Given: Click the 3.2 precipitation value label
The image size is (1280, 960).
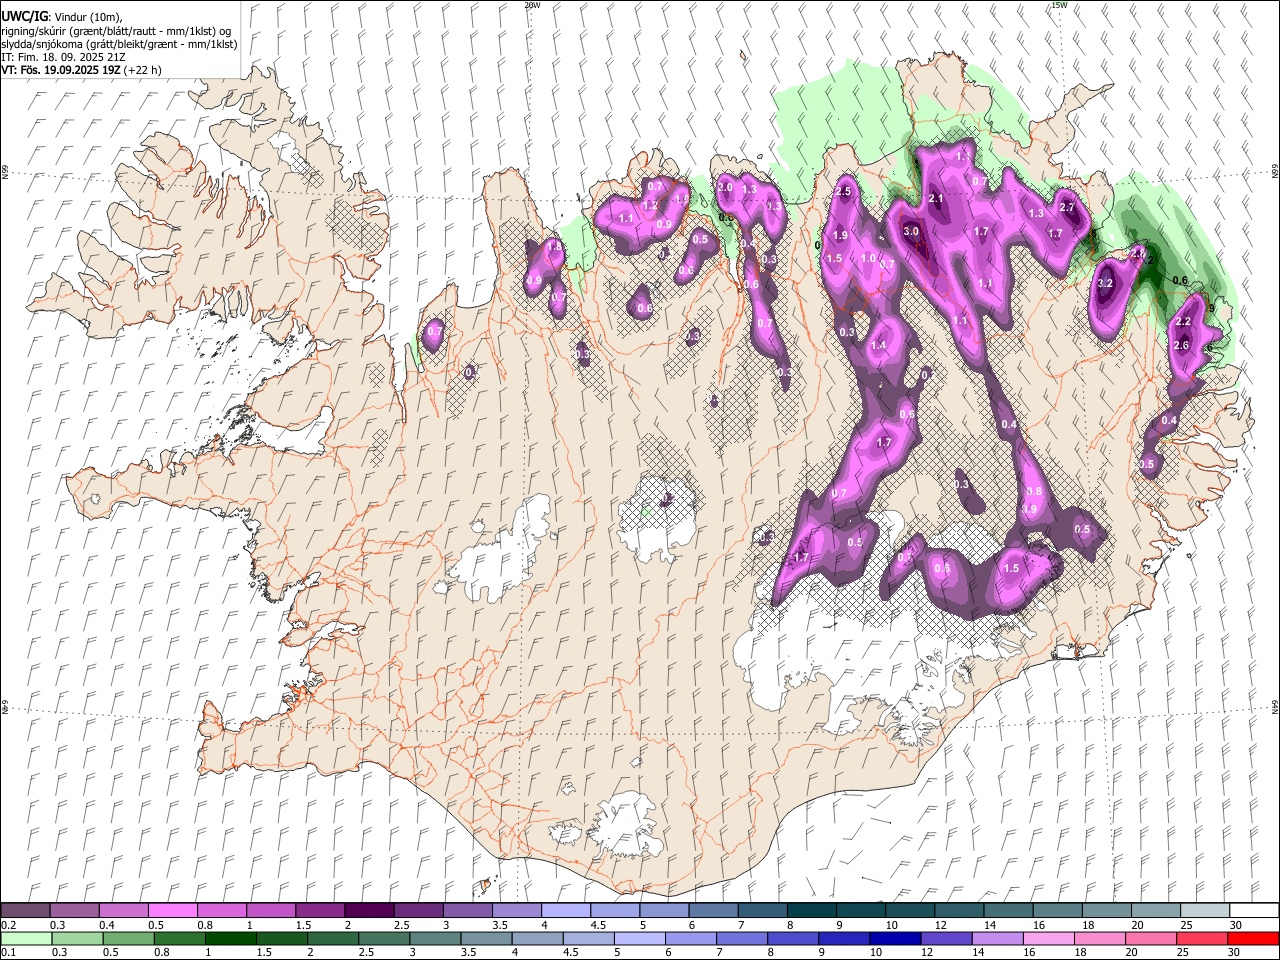Looking at the screenshot, I should (x=1105, y=284).
